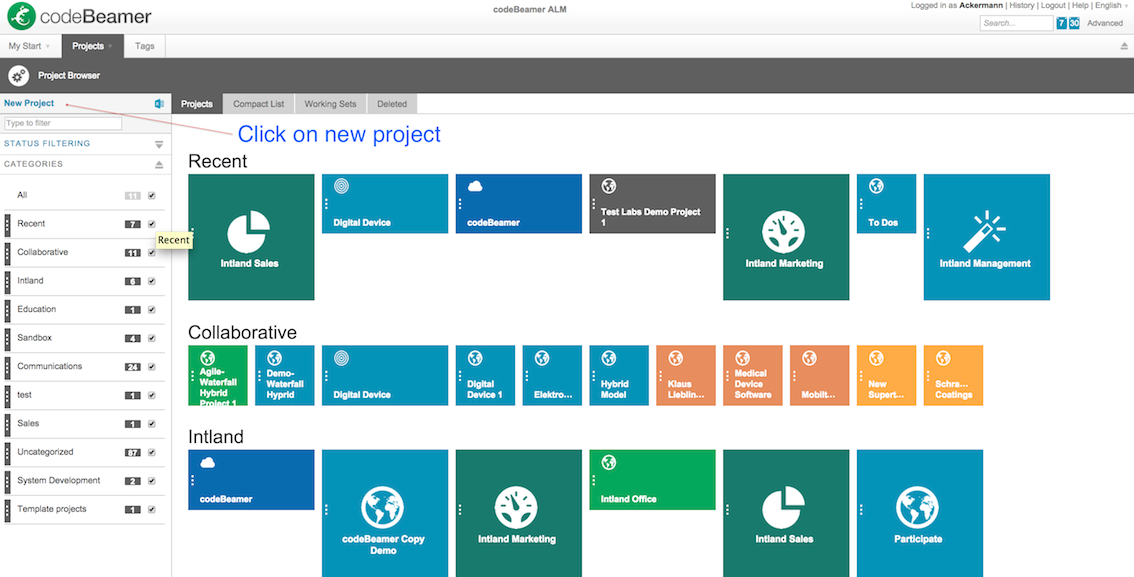Open the Schra… Coatings tile
The width and height of the screenshot is (1134, 577).
tap(953, 375)
